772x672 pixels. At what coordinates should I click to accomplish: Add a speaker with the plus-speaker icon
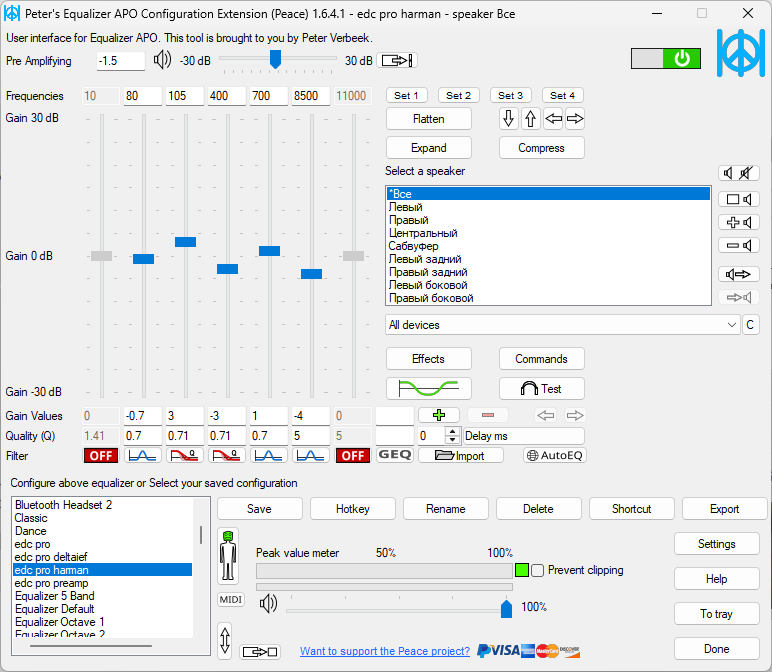tap(739, 223)
